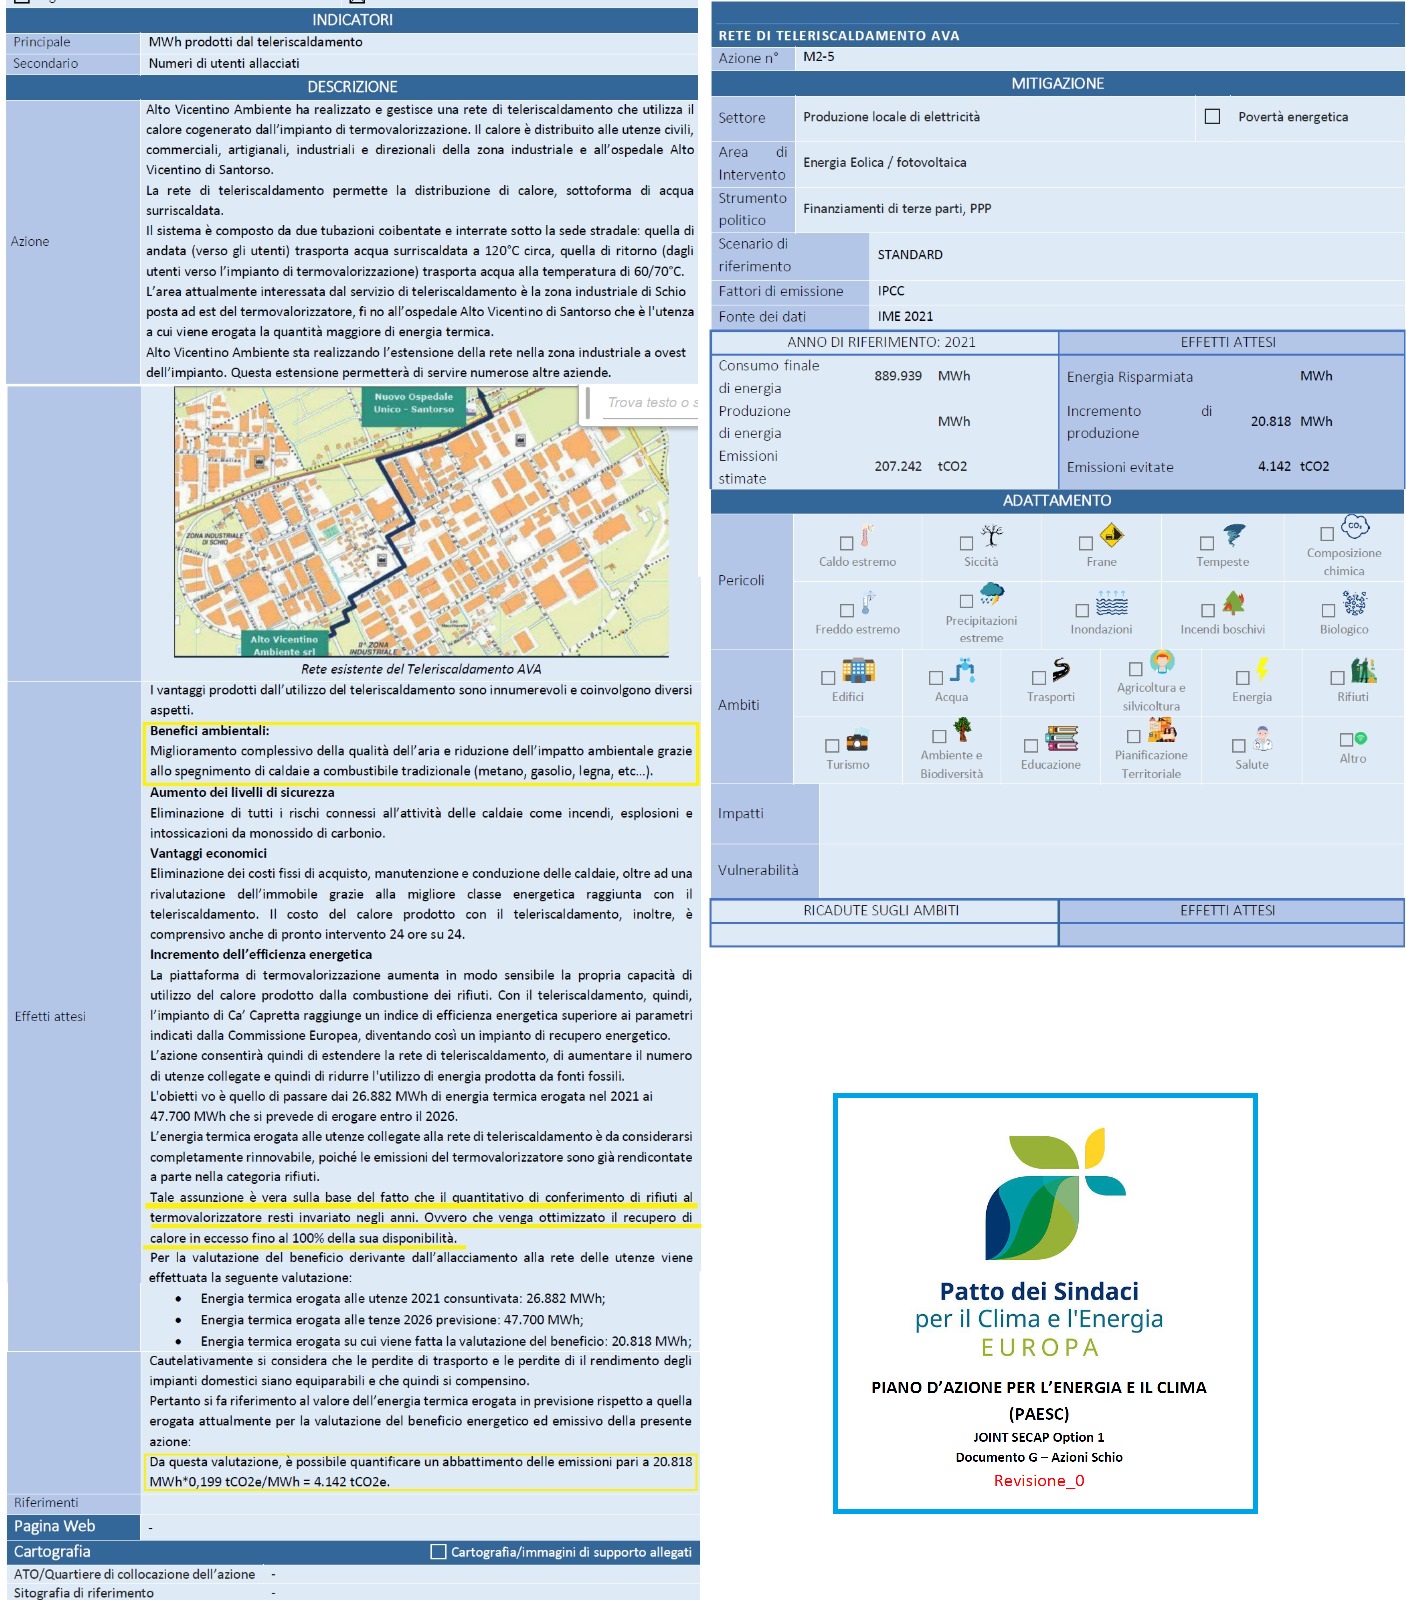The width and height of the screenshot is (1406, 1600).
Task: Click the Azione n° value M2-5
Action: coord(819,57)
